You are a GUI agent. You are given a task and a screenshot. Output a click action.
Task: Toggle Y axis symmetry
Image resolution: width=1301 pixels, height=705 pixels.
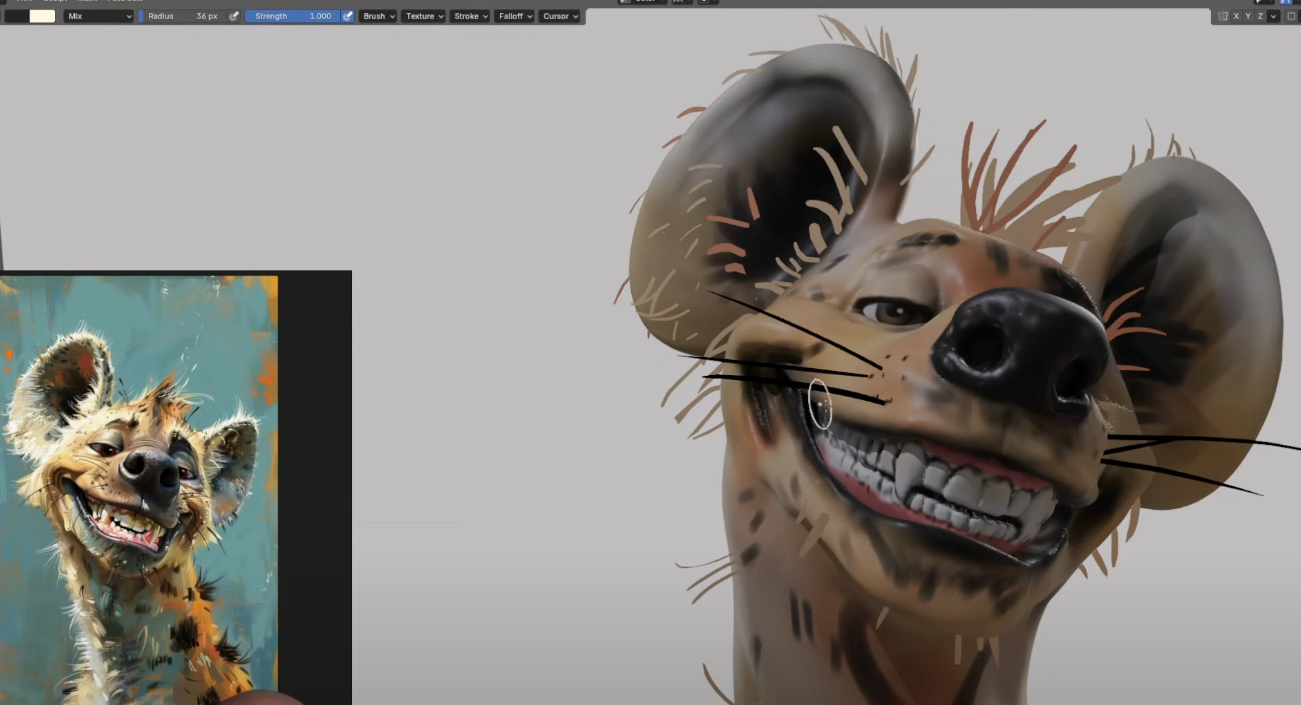click(1249, 16)
